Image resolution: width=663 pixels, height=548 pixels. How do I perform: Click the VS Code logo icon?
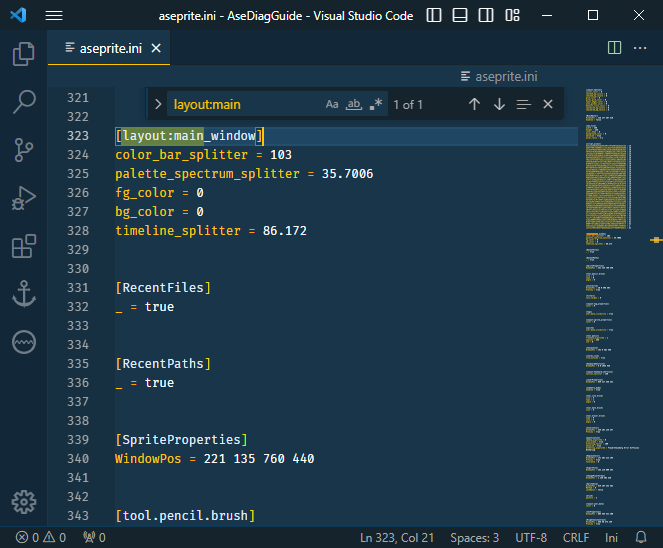(x=18, y=15)
